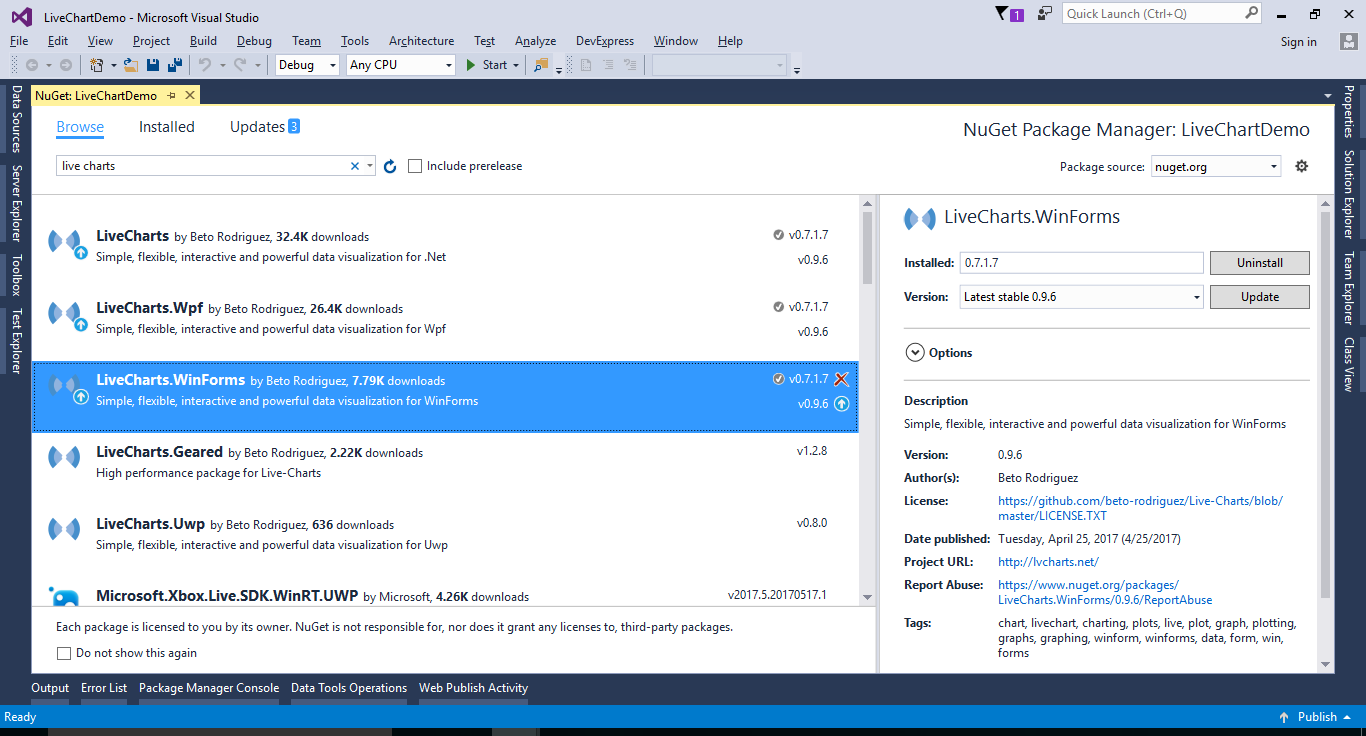Viewport: 1366px width, 736px height.
Task: Pin the NuGet LiveChartDemo tab
Action: (171, 95)
